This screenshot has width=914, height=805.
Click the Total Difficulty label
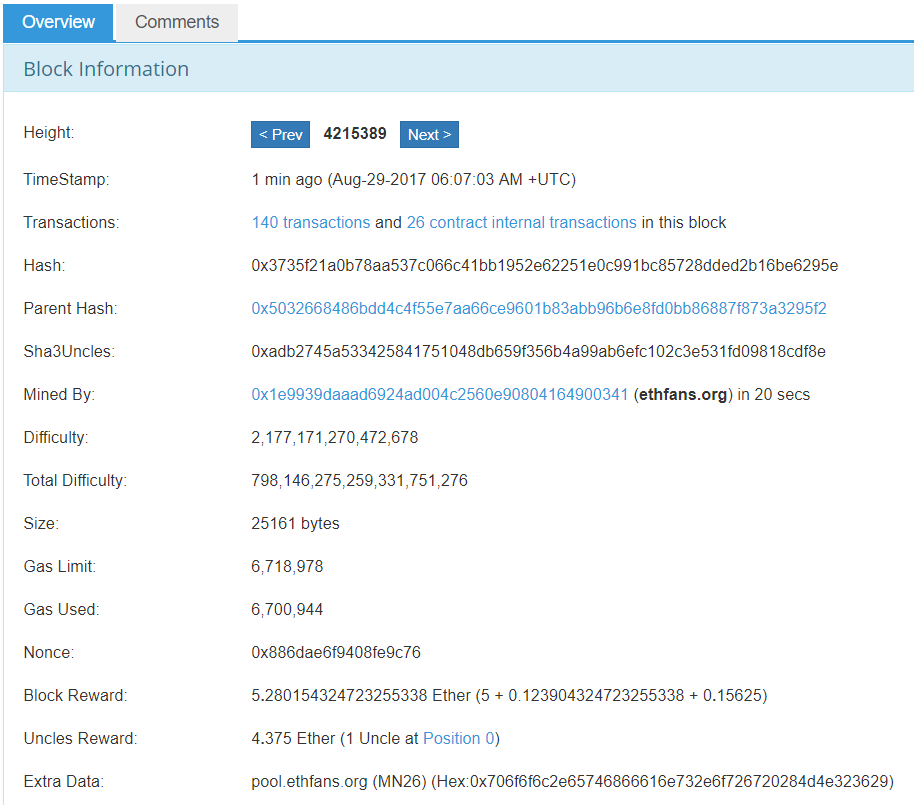tap(75, 481)
